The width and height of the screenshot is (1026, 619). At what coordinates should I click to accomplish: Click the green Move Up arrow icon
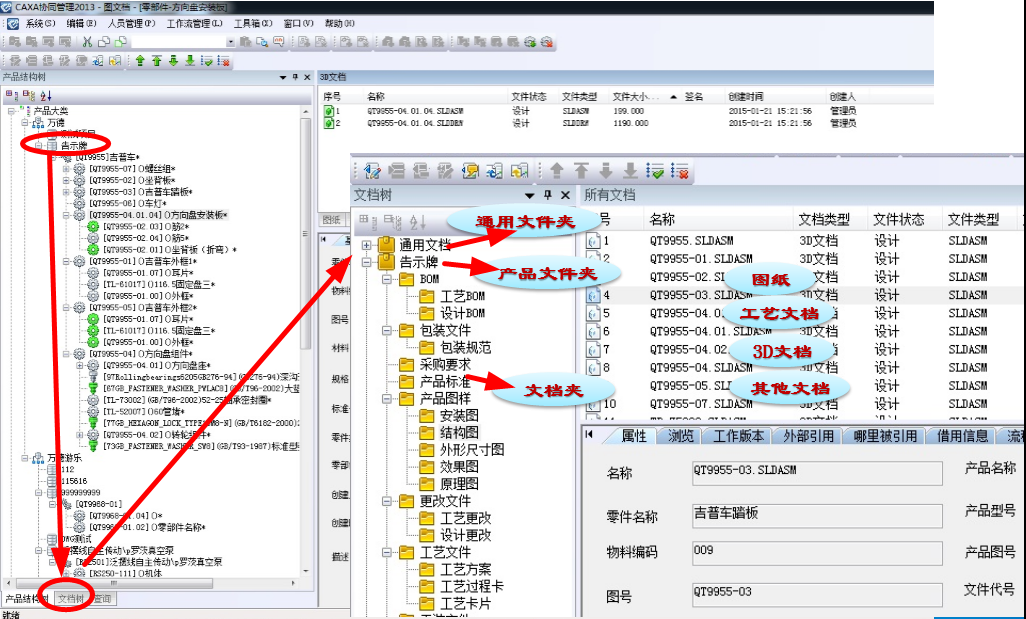[140, 61]
